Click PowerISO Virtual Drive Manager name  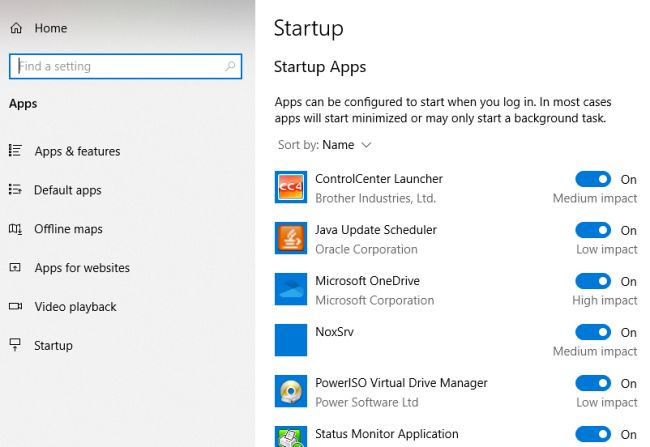pyautogui.click(x=401, y=383)
